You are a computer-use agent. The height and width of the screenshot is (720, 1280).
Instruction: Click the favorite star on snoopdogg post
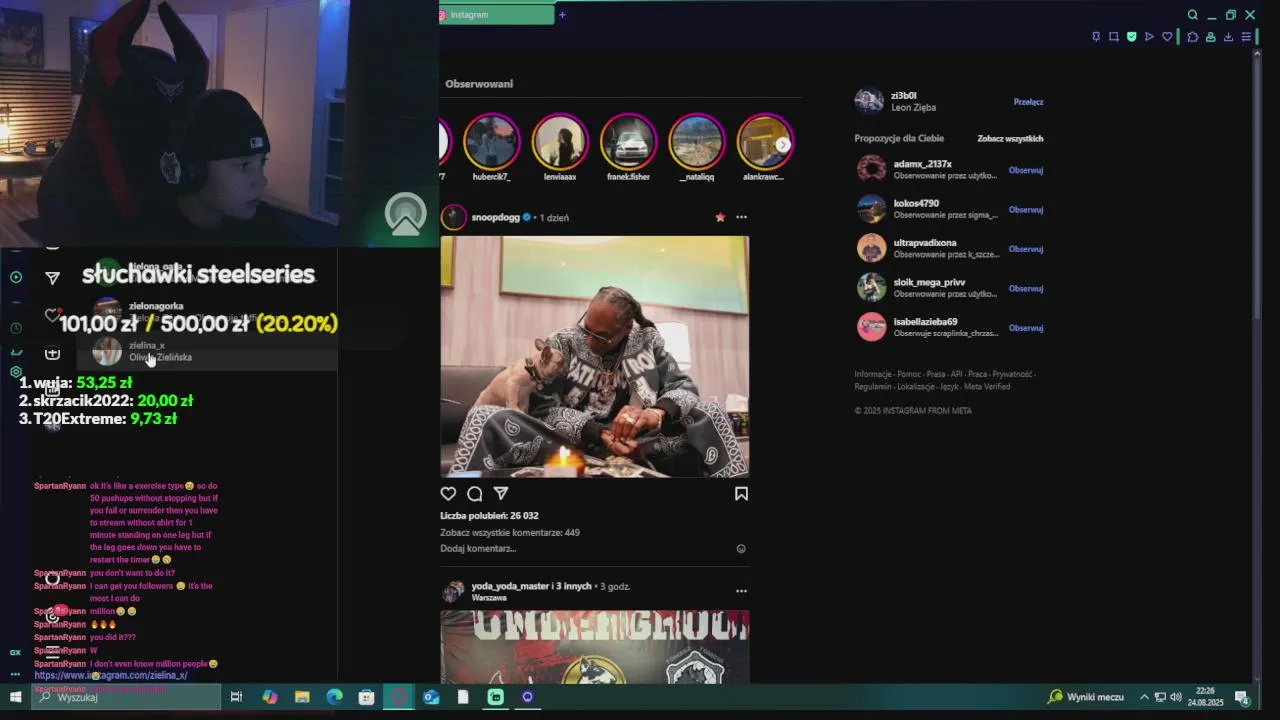[719, 217]
